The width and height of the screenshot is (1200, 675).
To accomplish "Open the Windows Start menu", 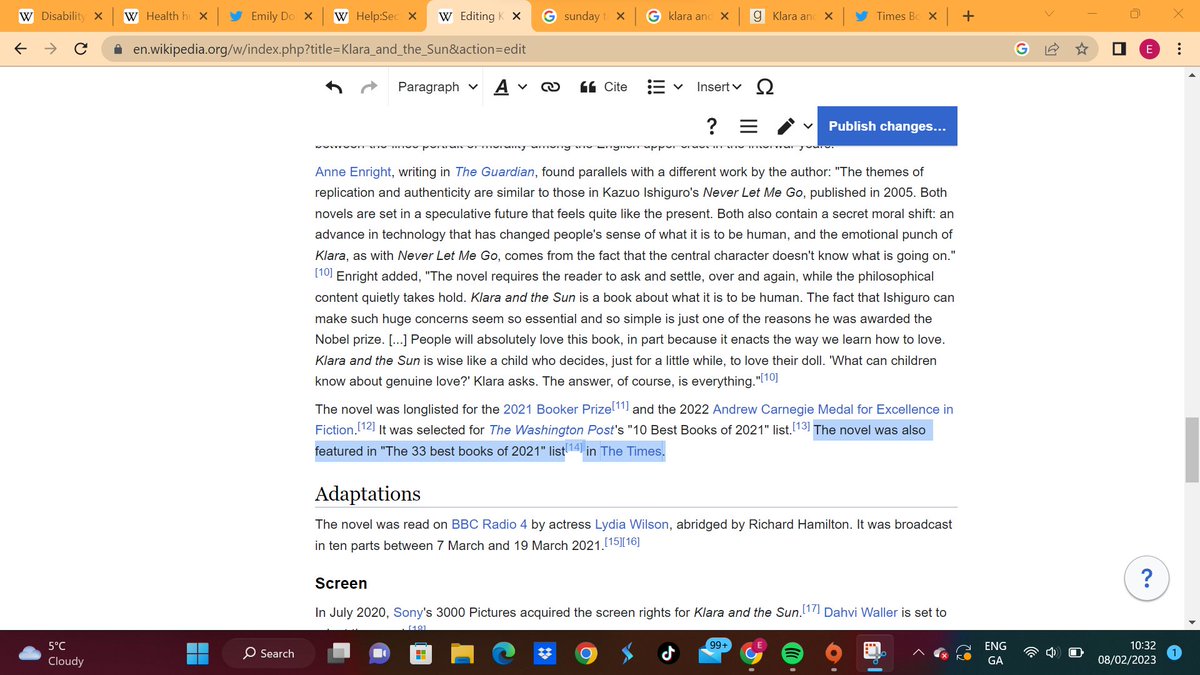I will click(198, 653).
